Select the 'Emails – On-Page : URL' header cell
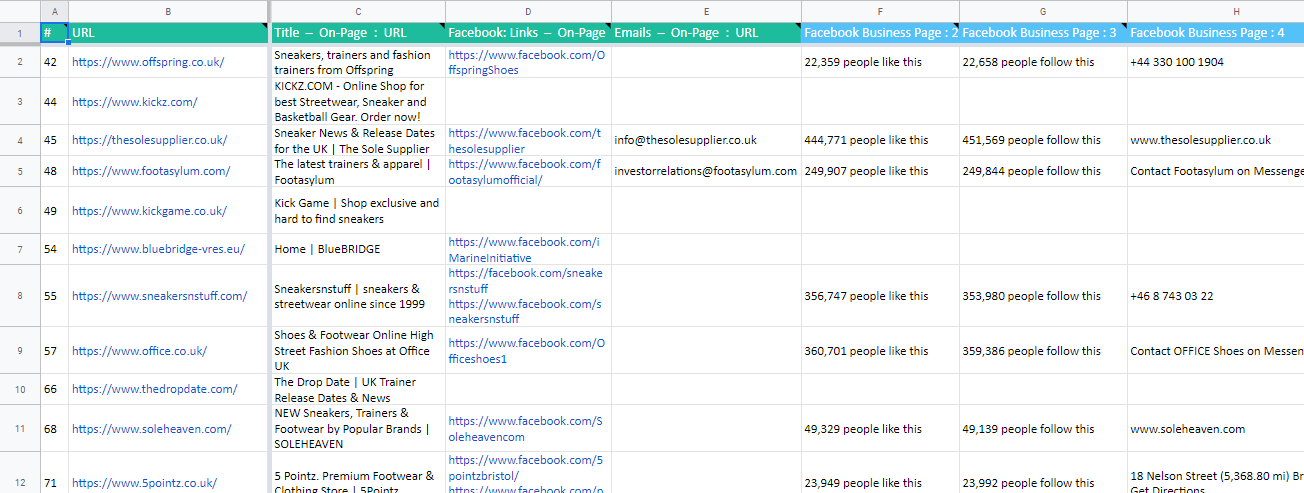This screenshot has width=1304, height=493. coord(706,32)
